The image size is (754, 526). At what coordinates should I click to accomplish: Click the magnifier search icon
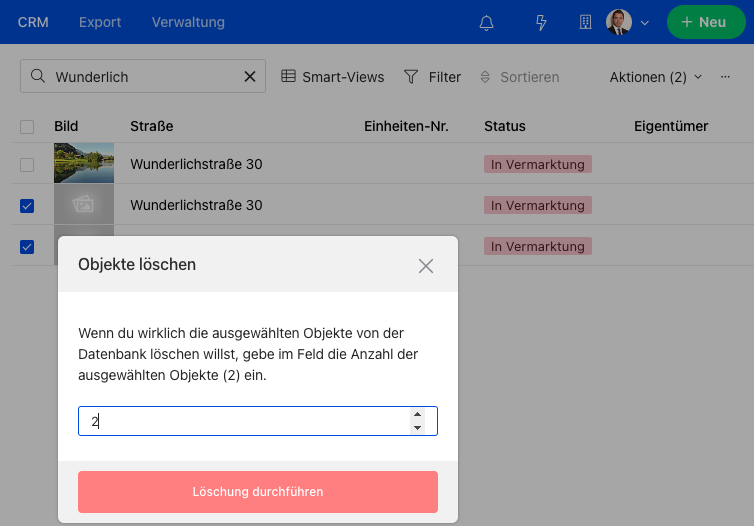point(38,76)
